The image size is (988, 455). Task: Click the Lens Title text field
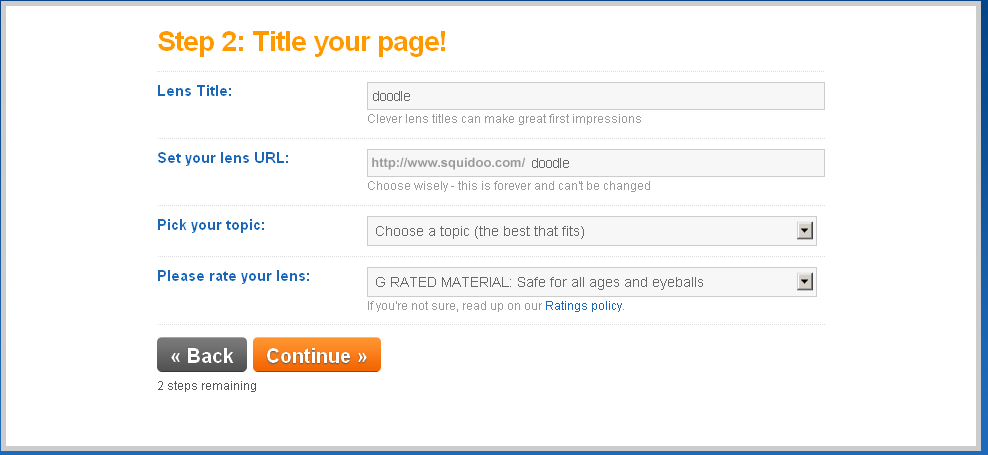tap(595, 96)
